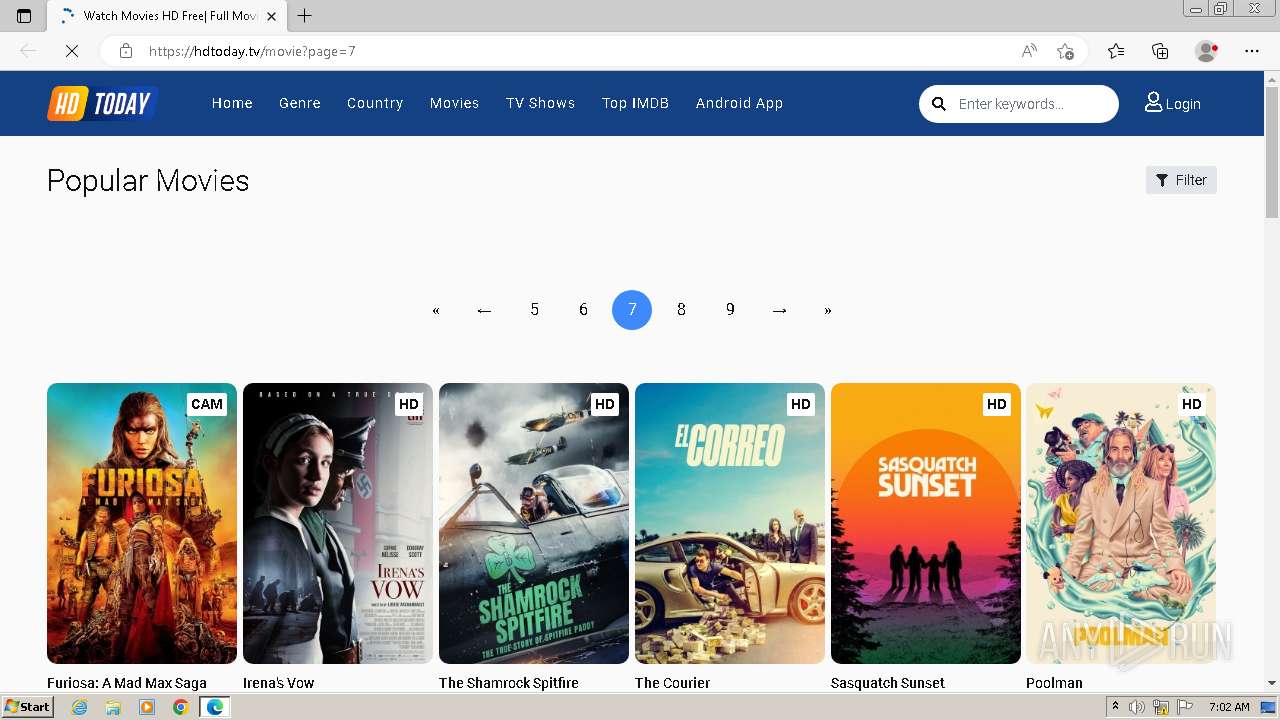The height and width of the screenshot is (720, 1280).
Task: Click The Courier title link
Action: click(673, 683)
